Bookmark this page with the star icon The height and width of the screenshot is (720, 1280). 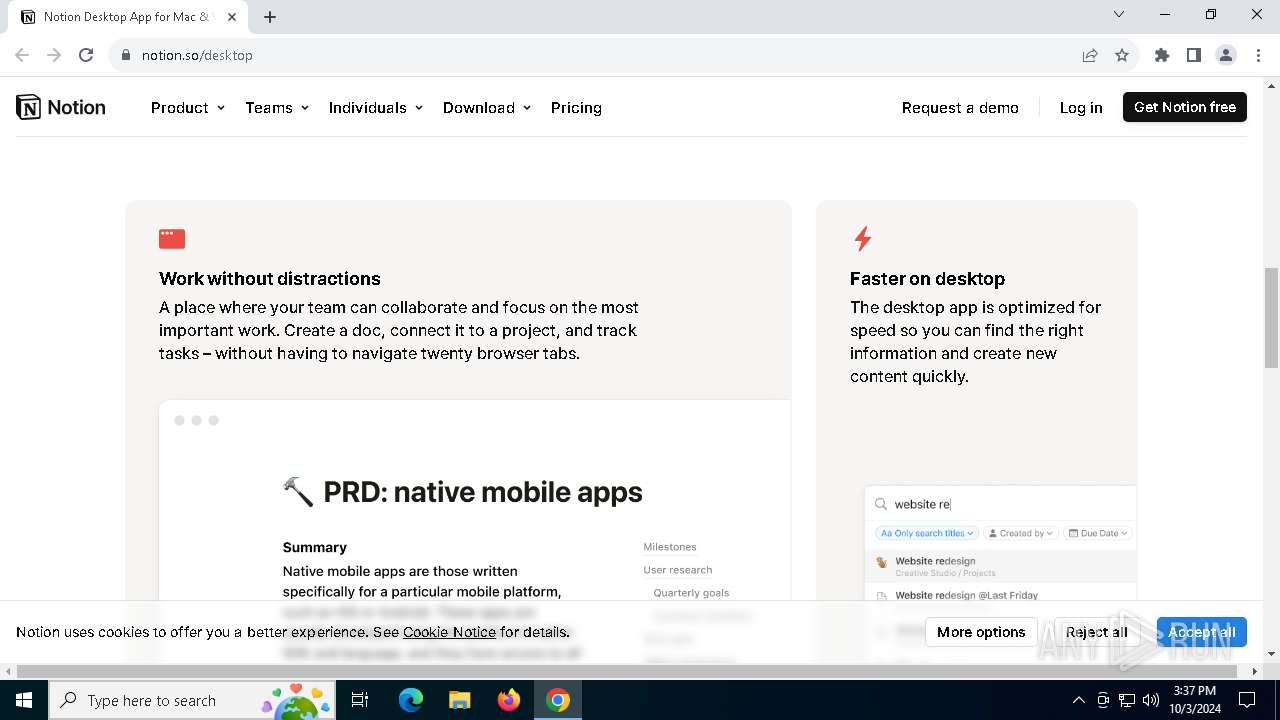click(x=1122, y=55)
